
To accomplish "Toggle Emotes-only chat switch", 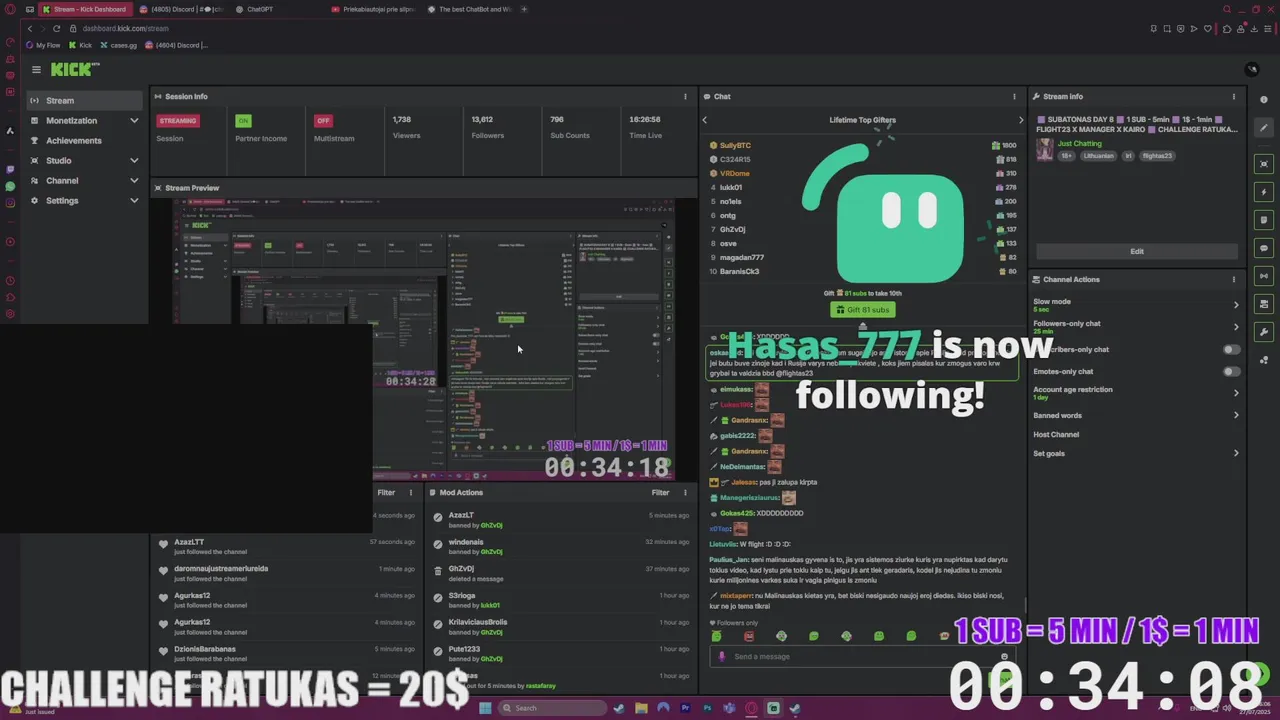I will coord(1232,372).
